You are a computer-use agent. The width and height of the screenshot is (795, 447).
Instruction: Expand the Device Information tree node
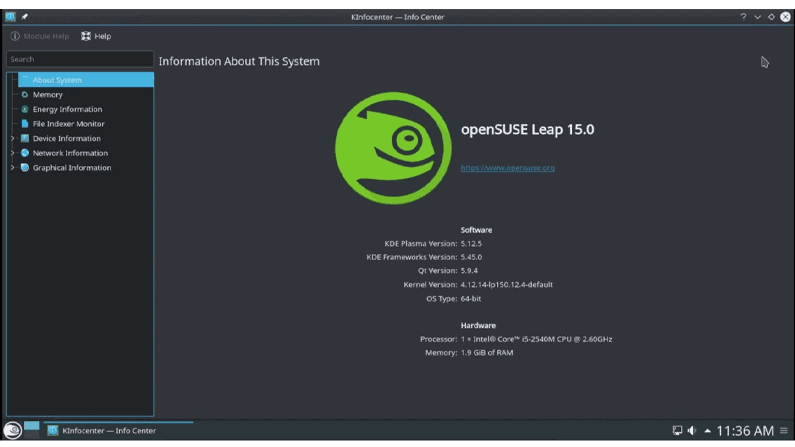click(x=13, y=138)
